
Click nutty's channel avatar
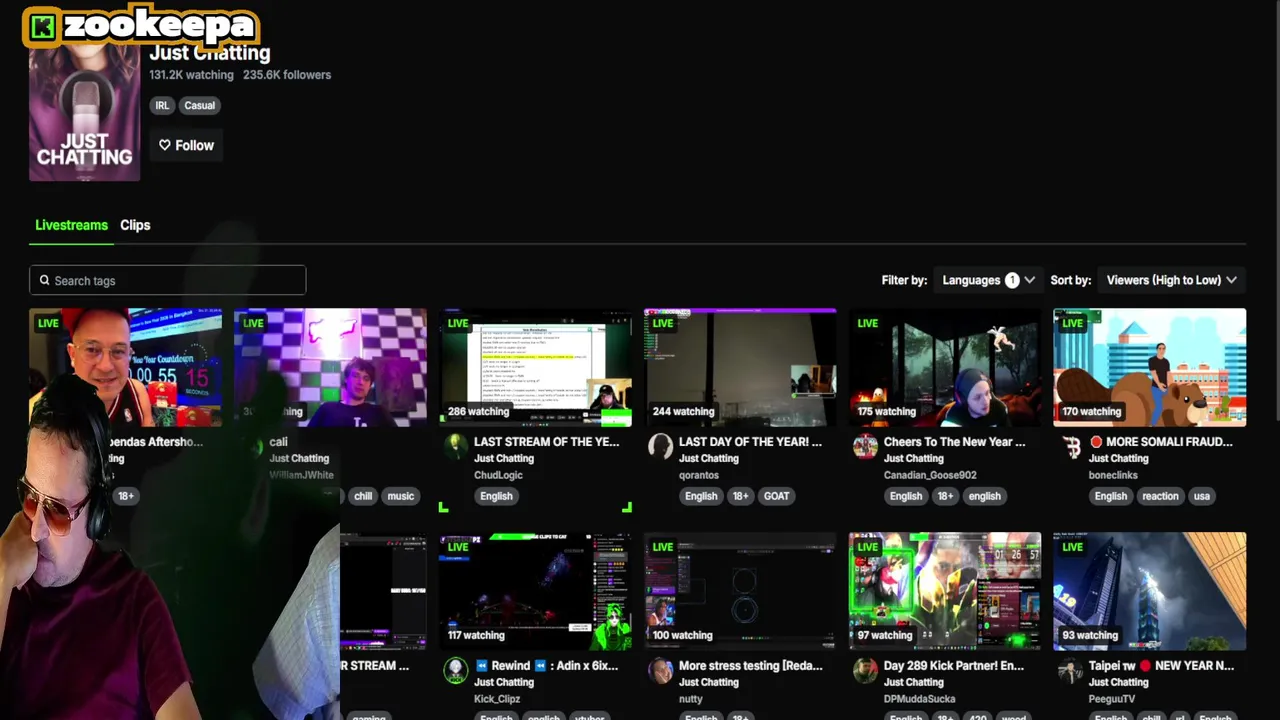click(660, 670)
